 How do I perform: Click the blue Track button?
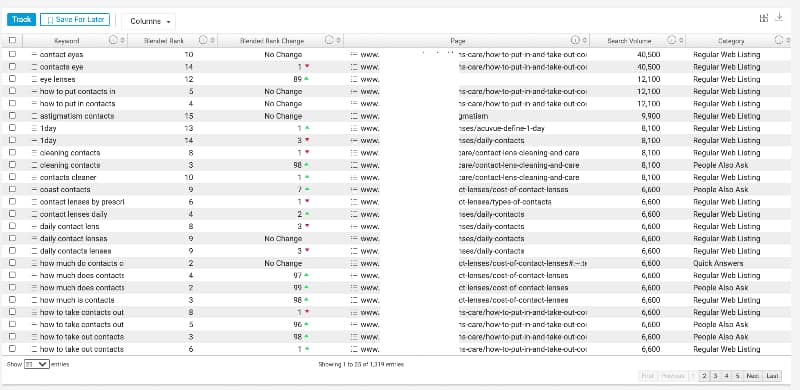click(x=21, y=19)
